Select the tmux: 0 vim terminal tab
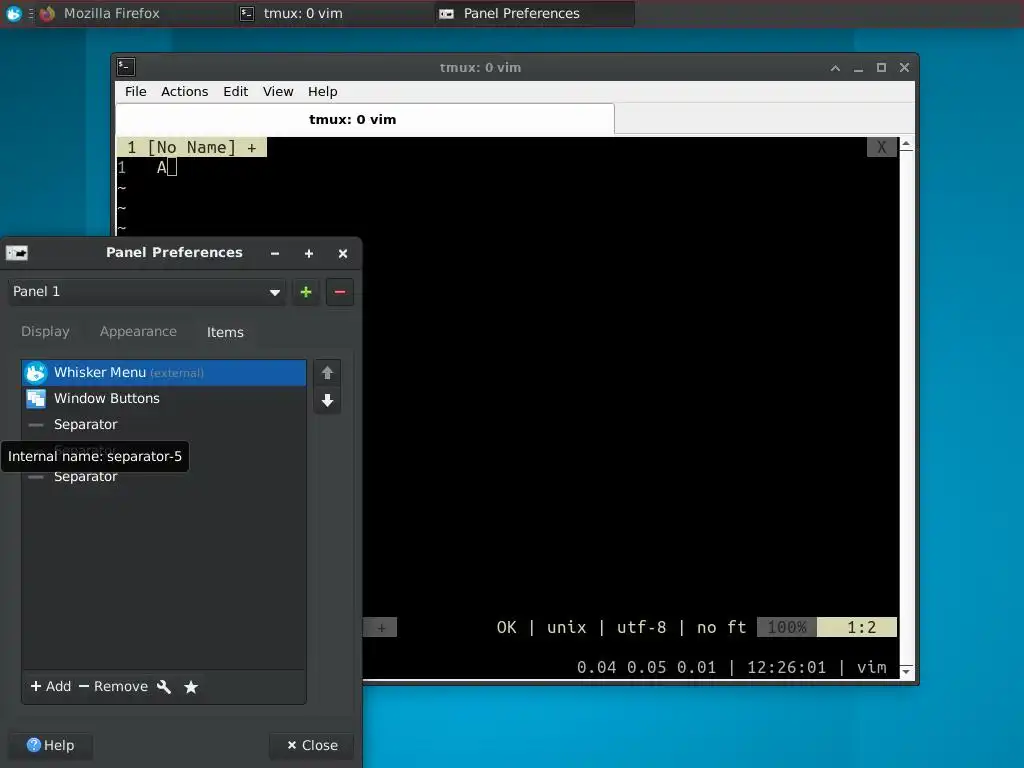Viewport: 1024px width, 768px height. click(x=364, y=119)
